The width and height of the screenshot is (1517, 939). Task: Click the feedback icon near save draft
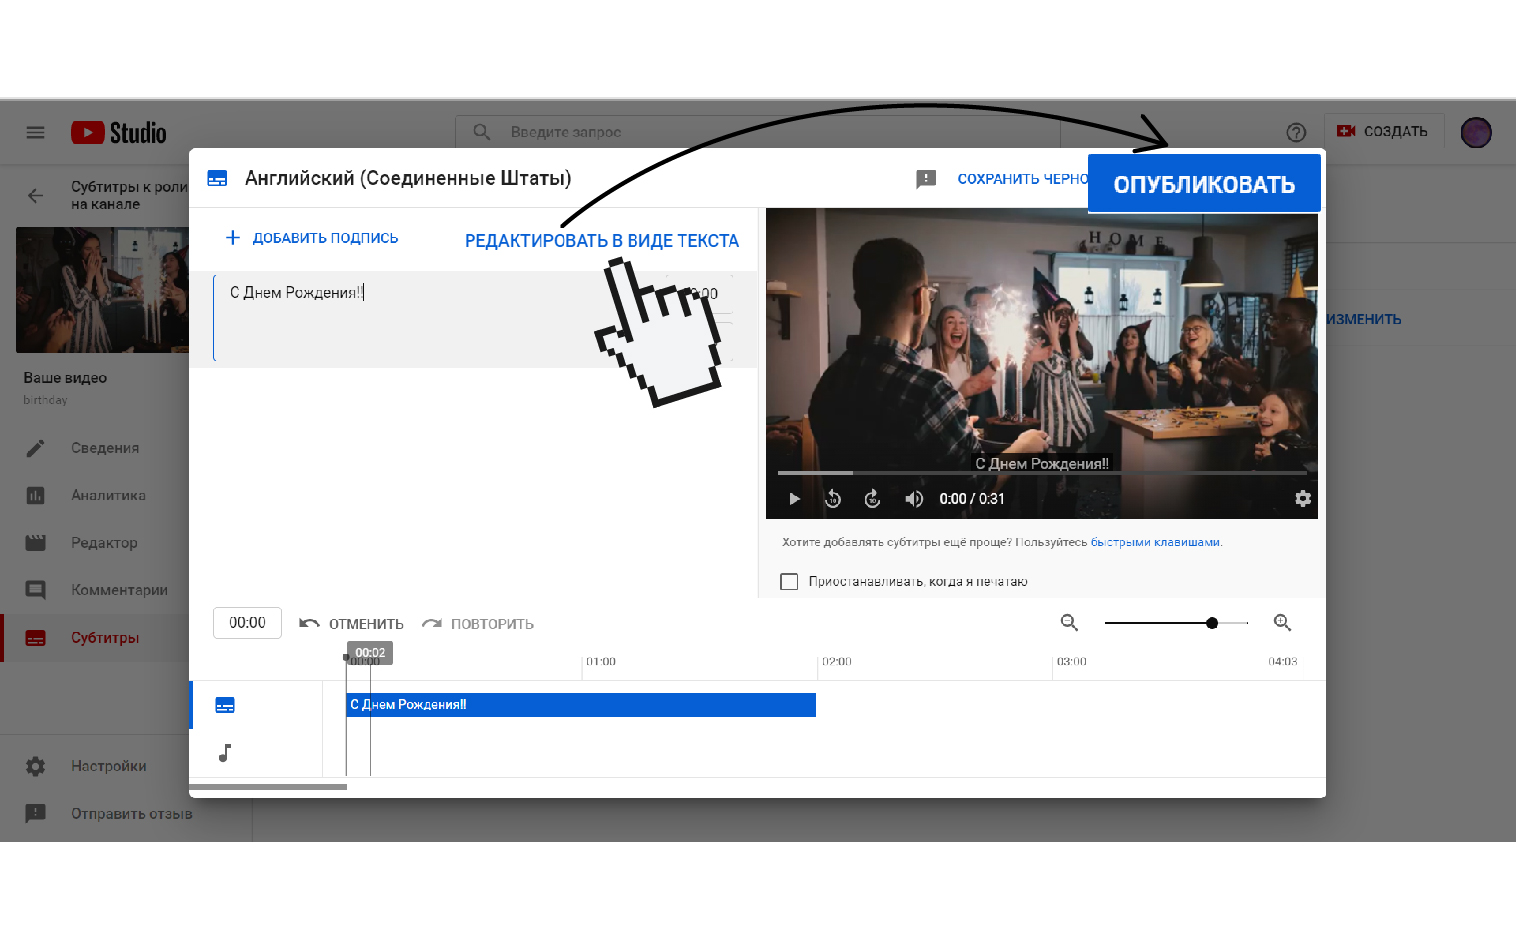point(926,179)
